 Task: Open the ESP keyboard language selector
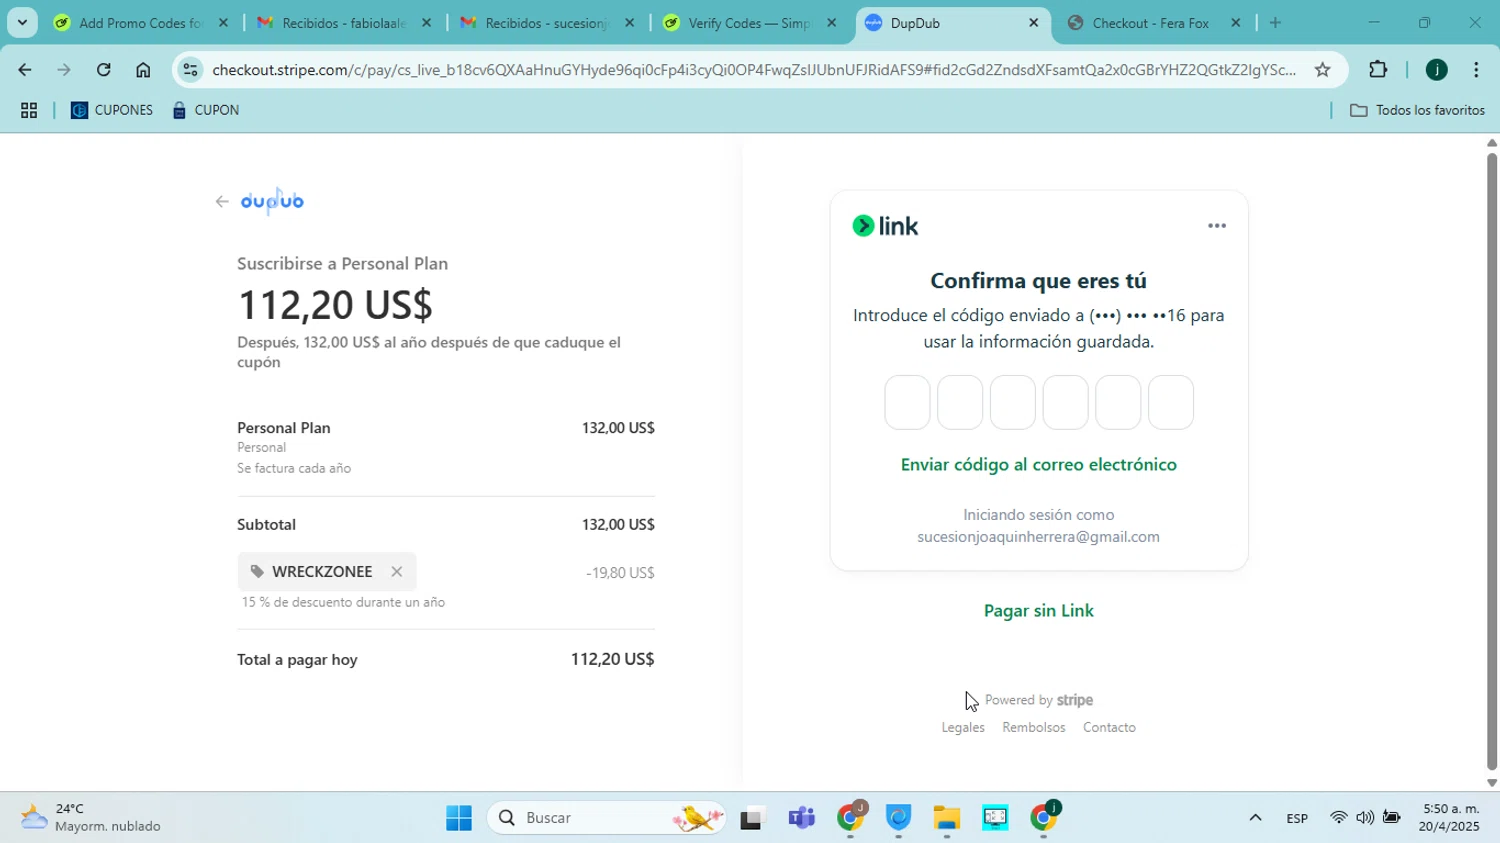point(1297,818)
